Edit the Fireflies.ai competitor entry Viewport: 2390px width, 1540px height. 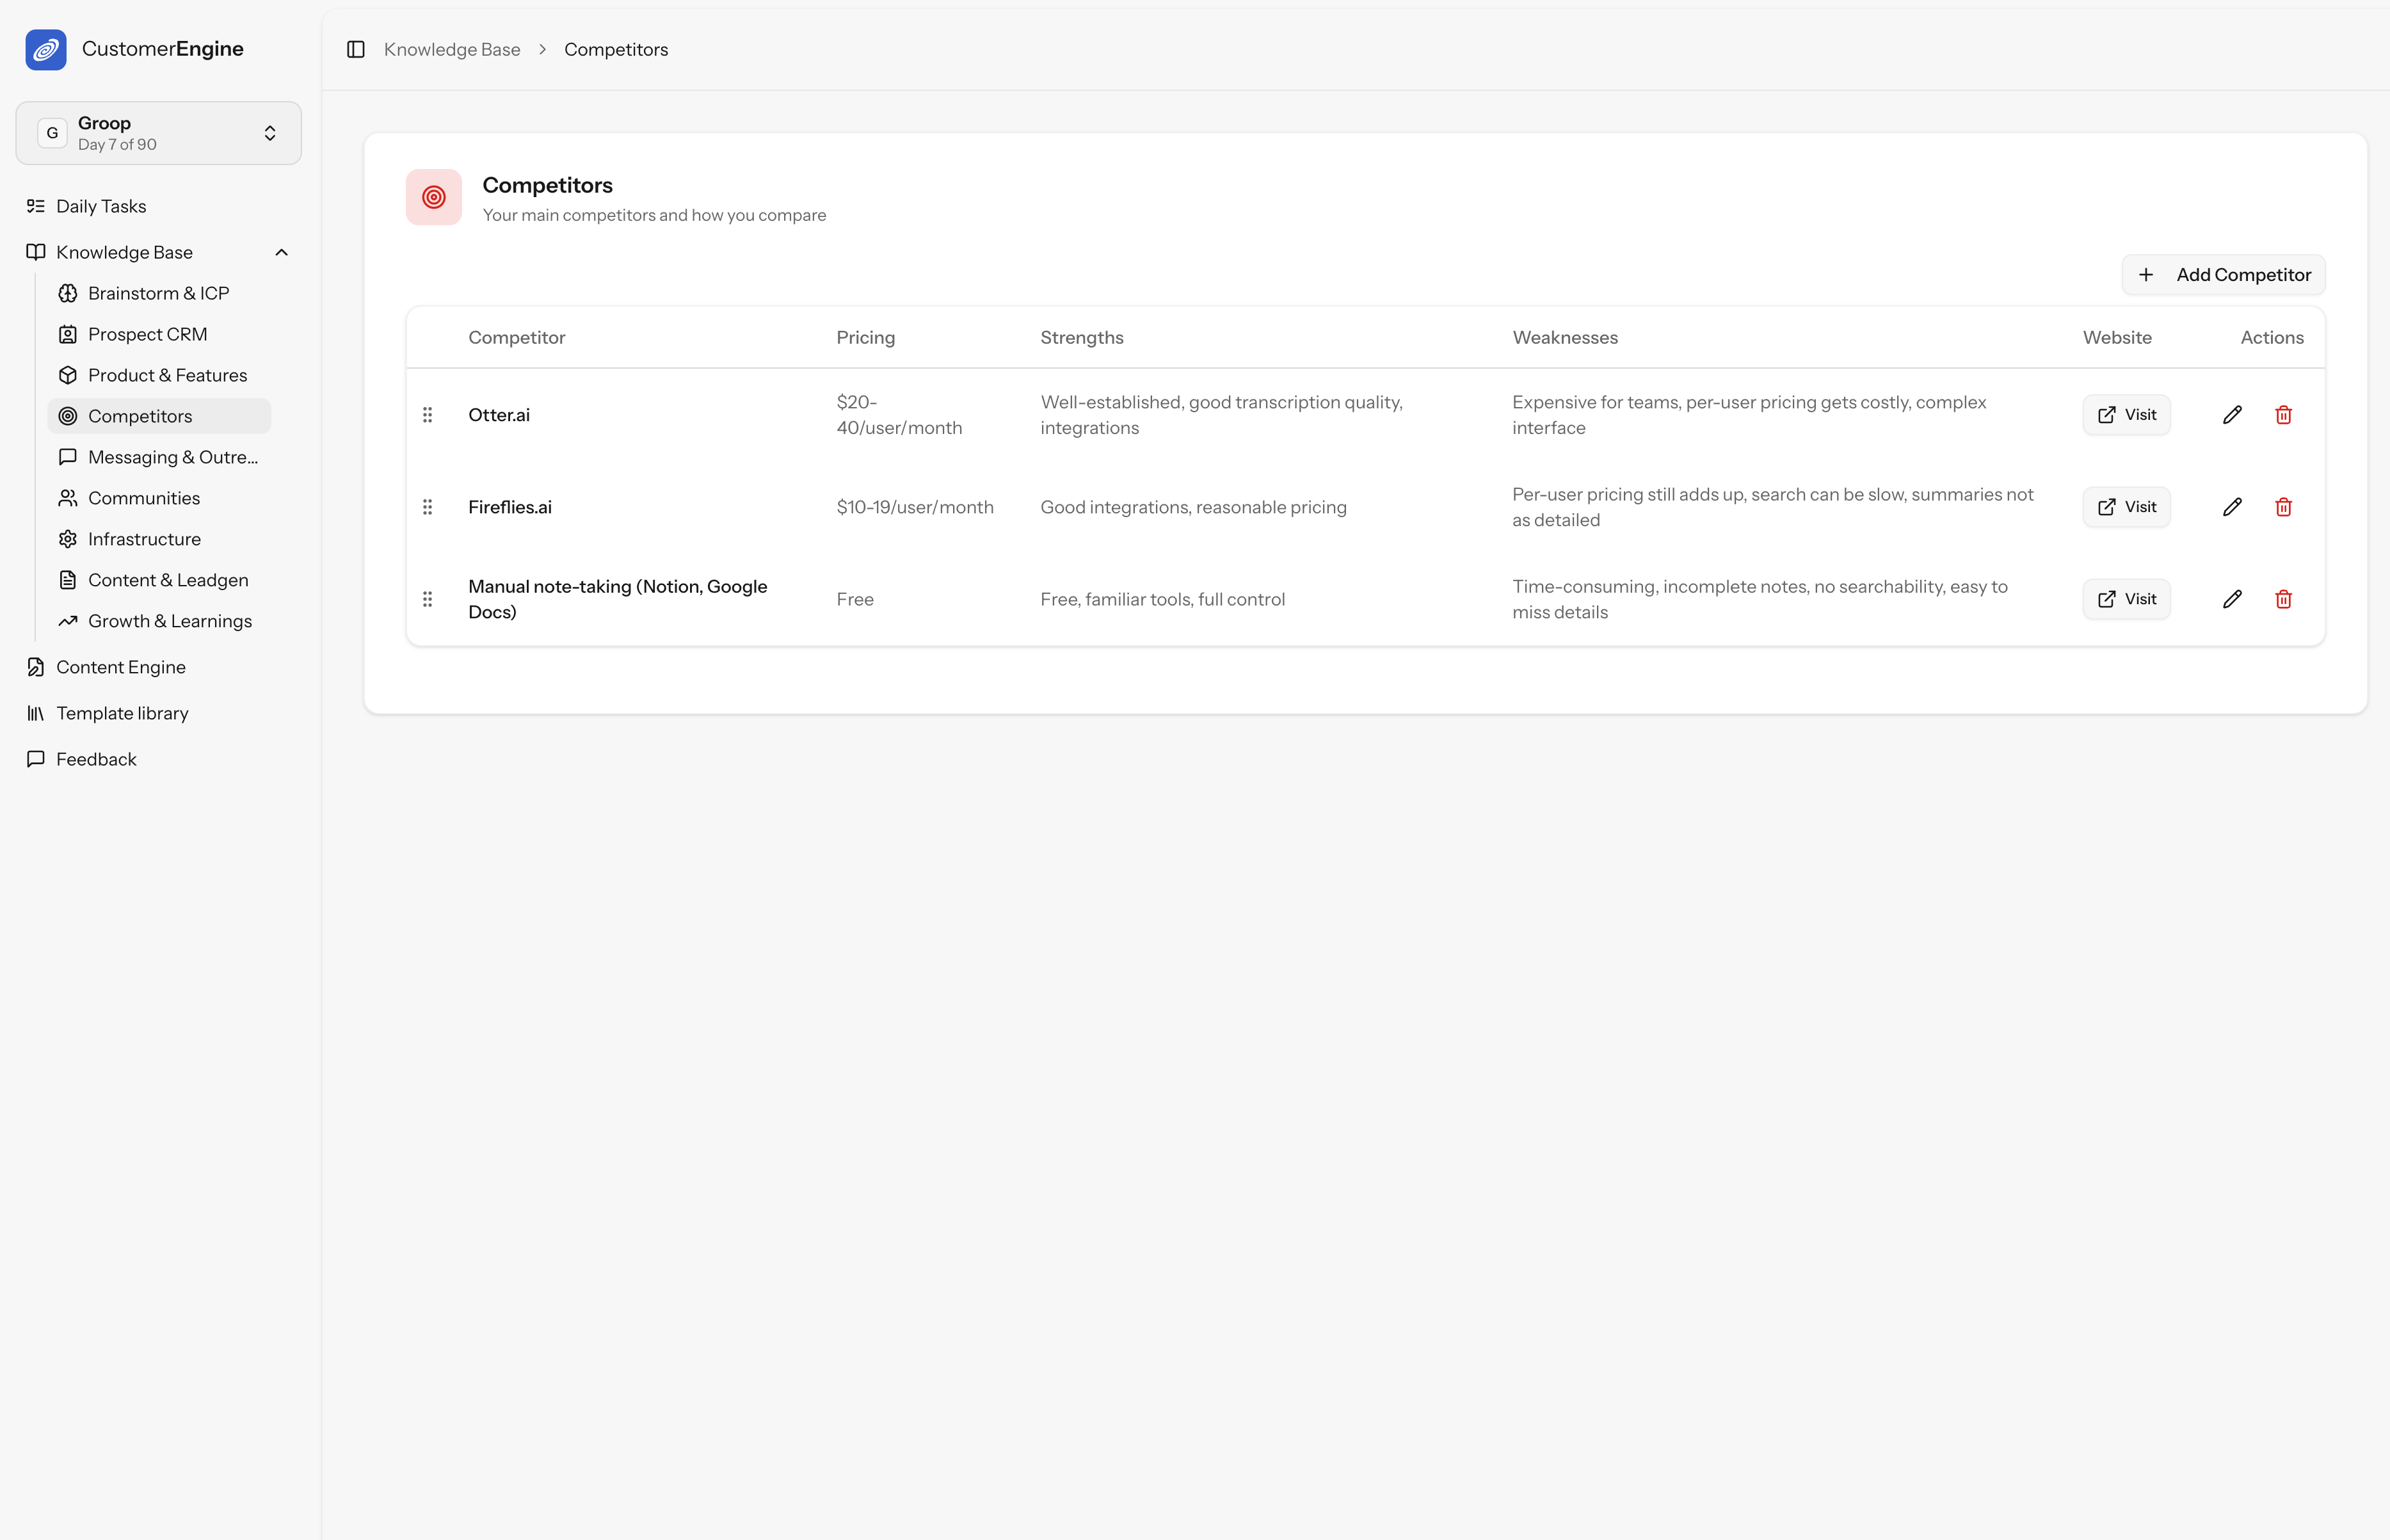(x=2232, y=507)
